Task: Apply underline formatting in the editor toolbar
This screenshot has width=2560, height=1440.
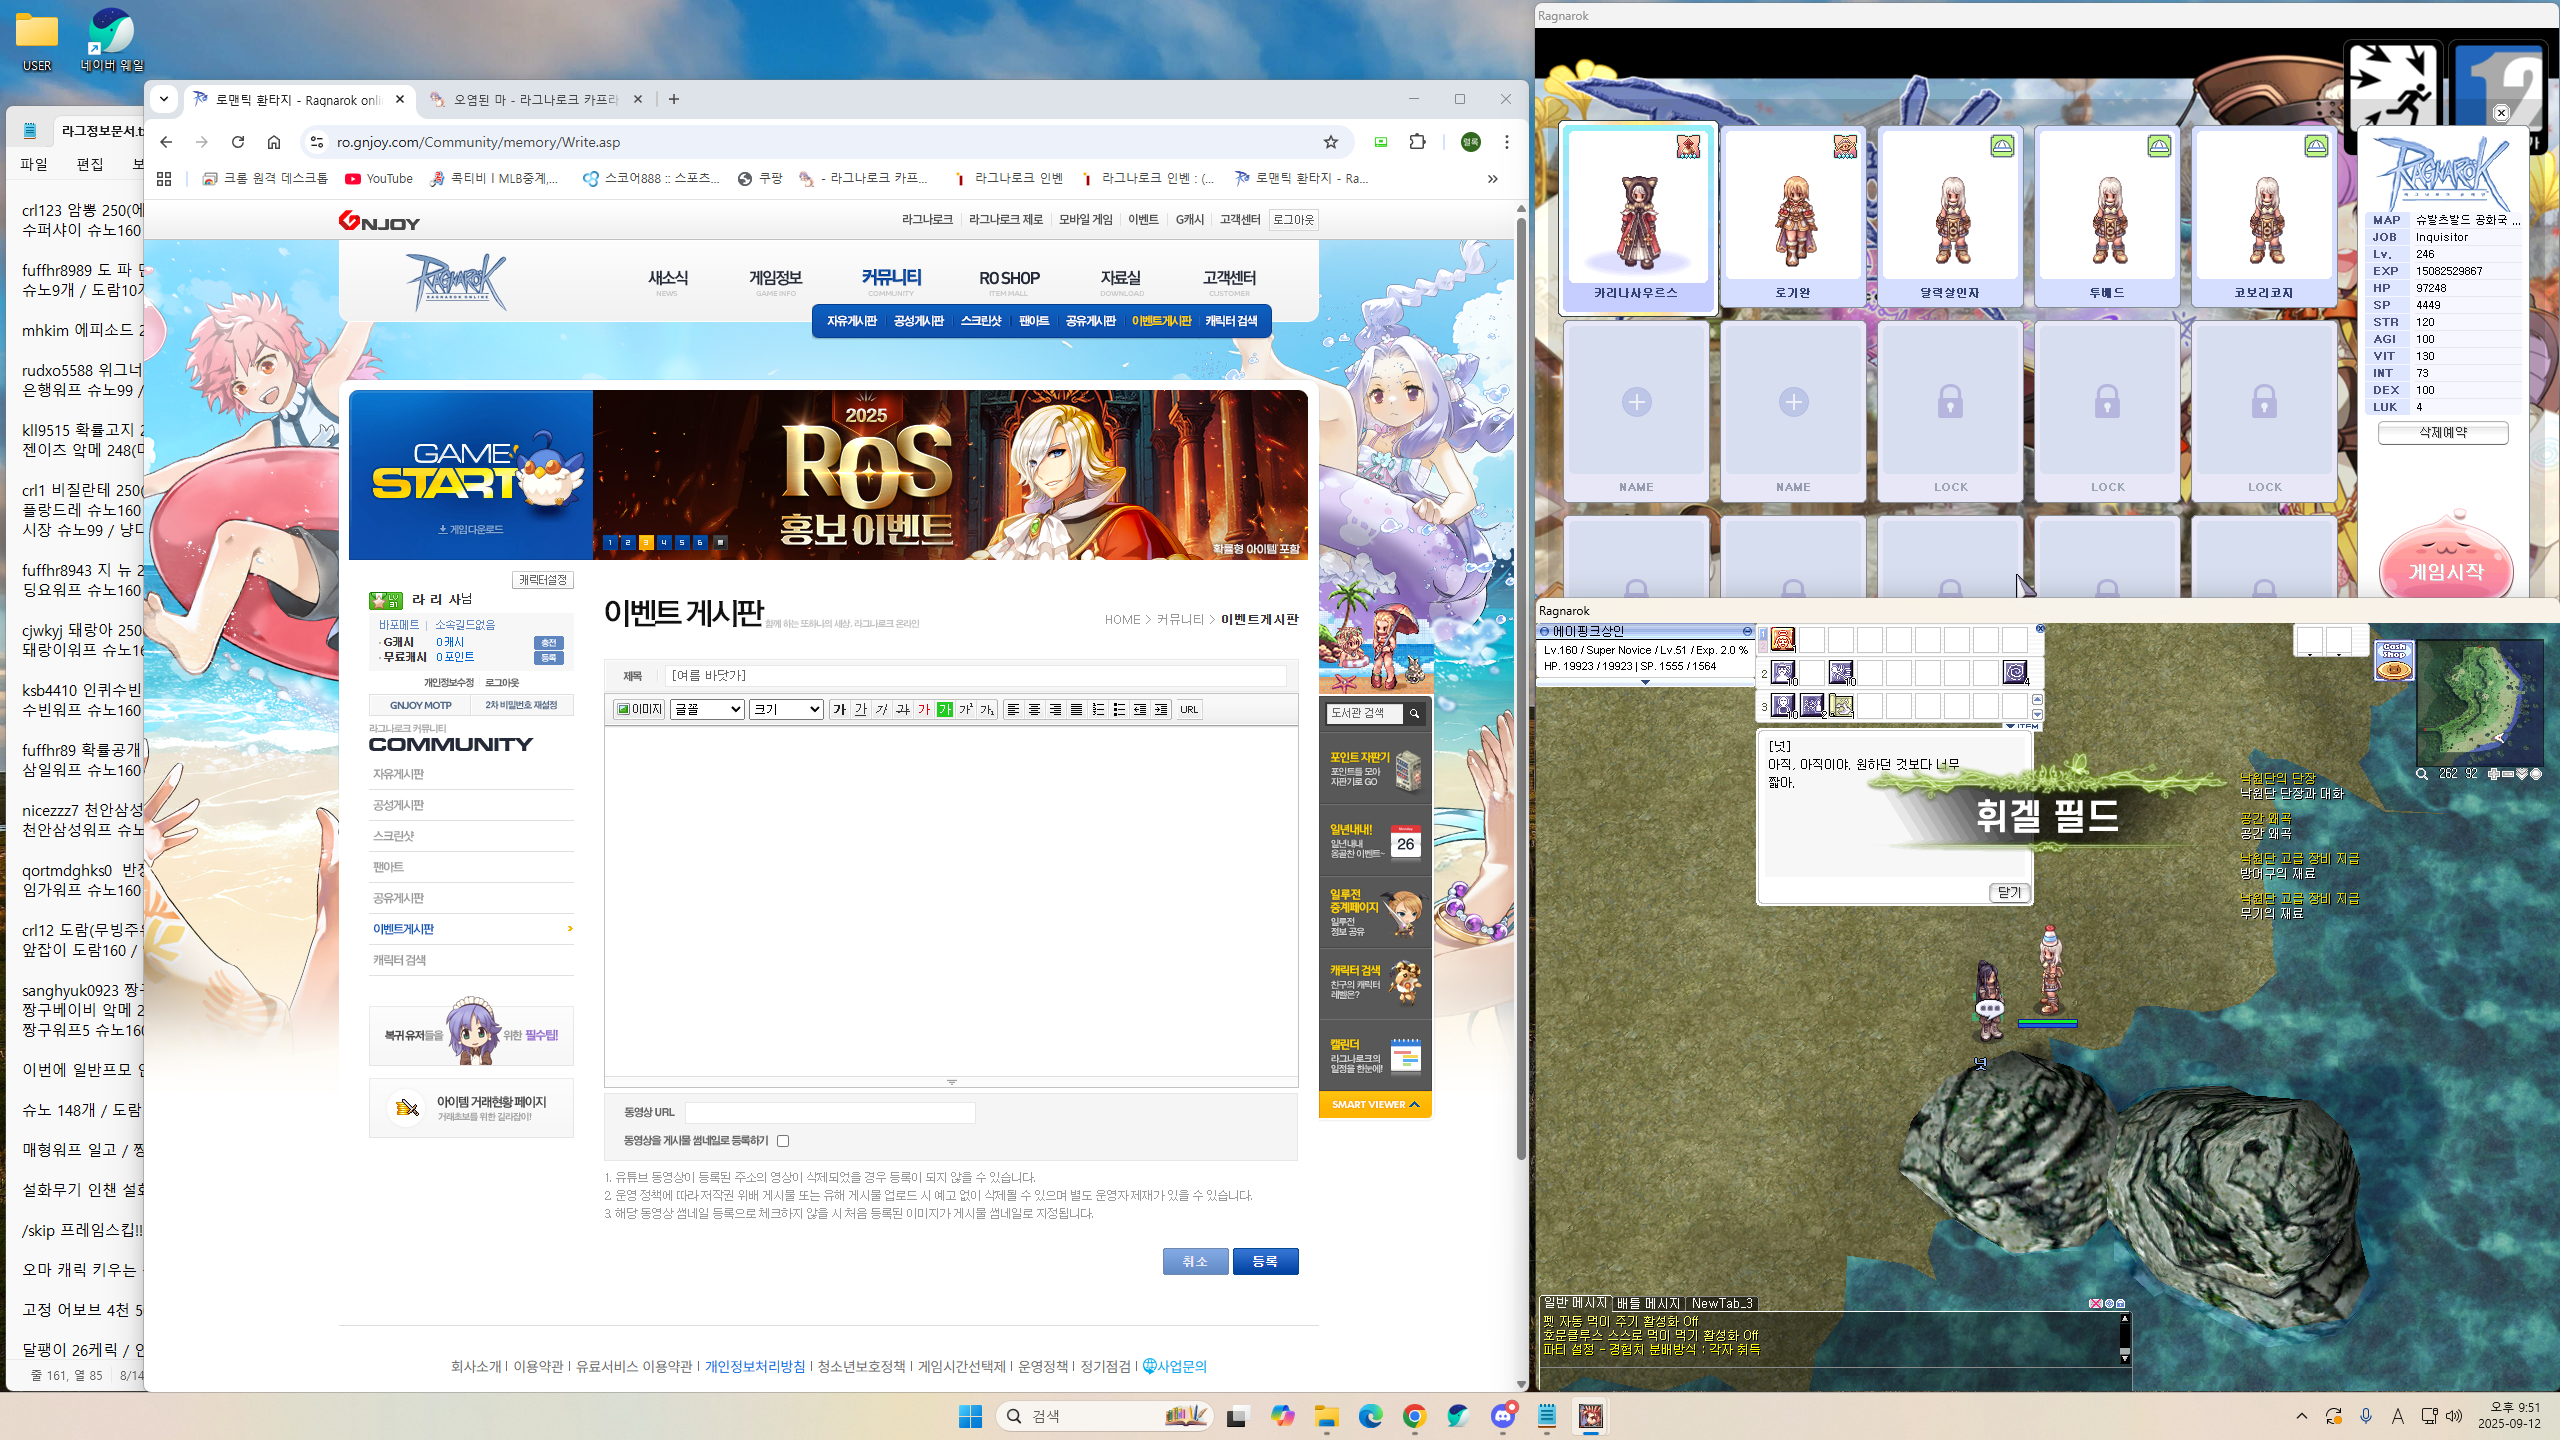Action: tap(860, 709)
